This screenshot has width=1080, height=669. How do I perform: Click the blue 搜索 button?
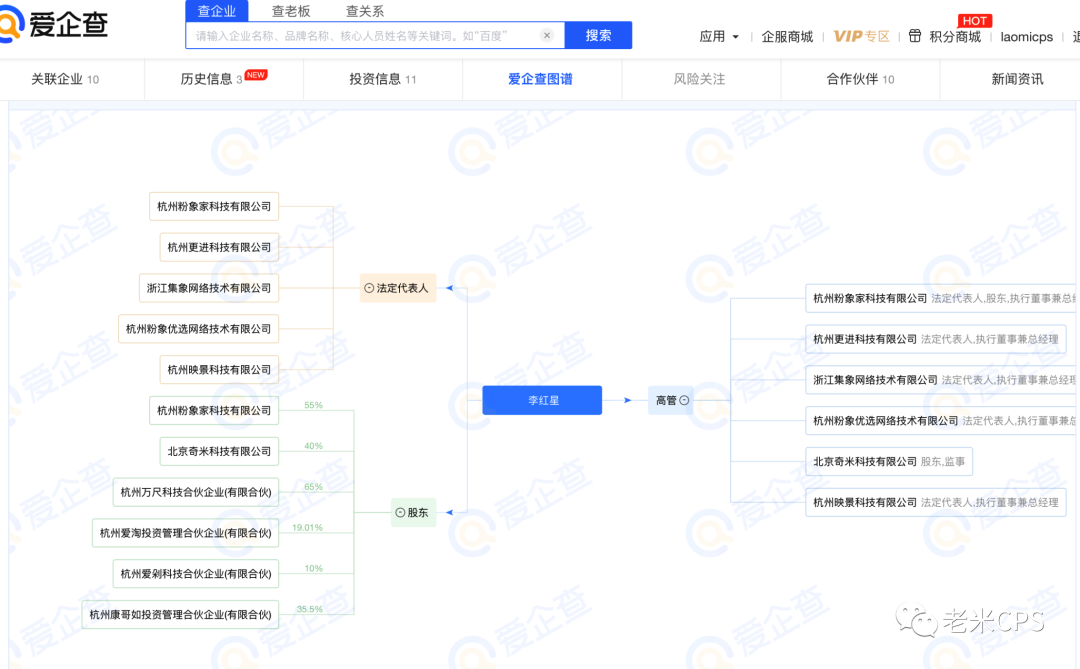pyautogui.click(x=599, y=35)
